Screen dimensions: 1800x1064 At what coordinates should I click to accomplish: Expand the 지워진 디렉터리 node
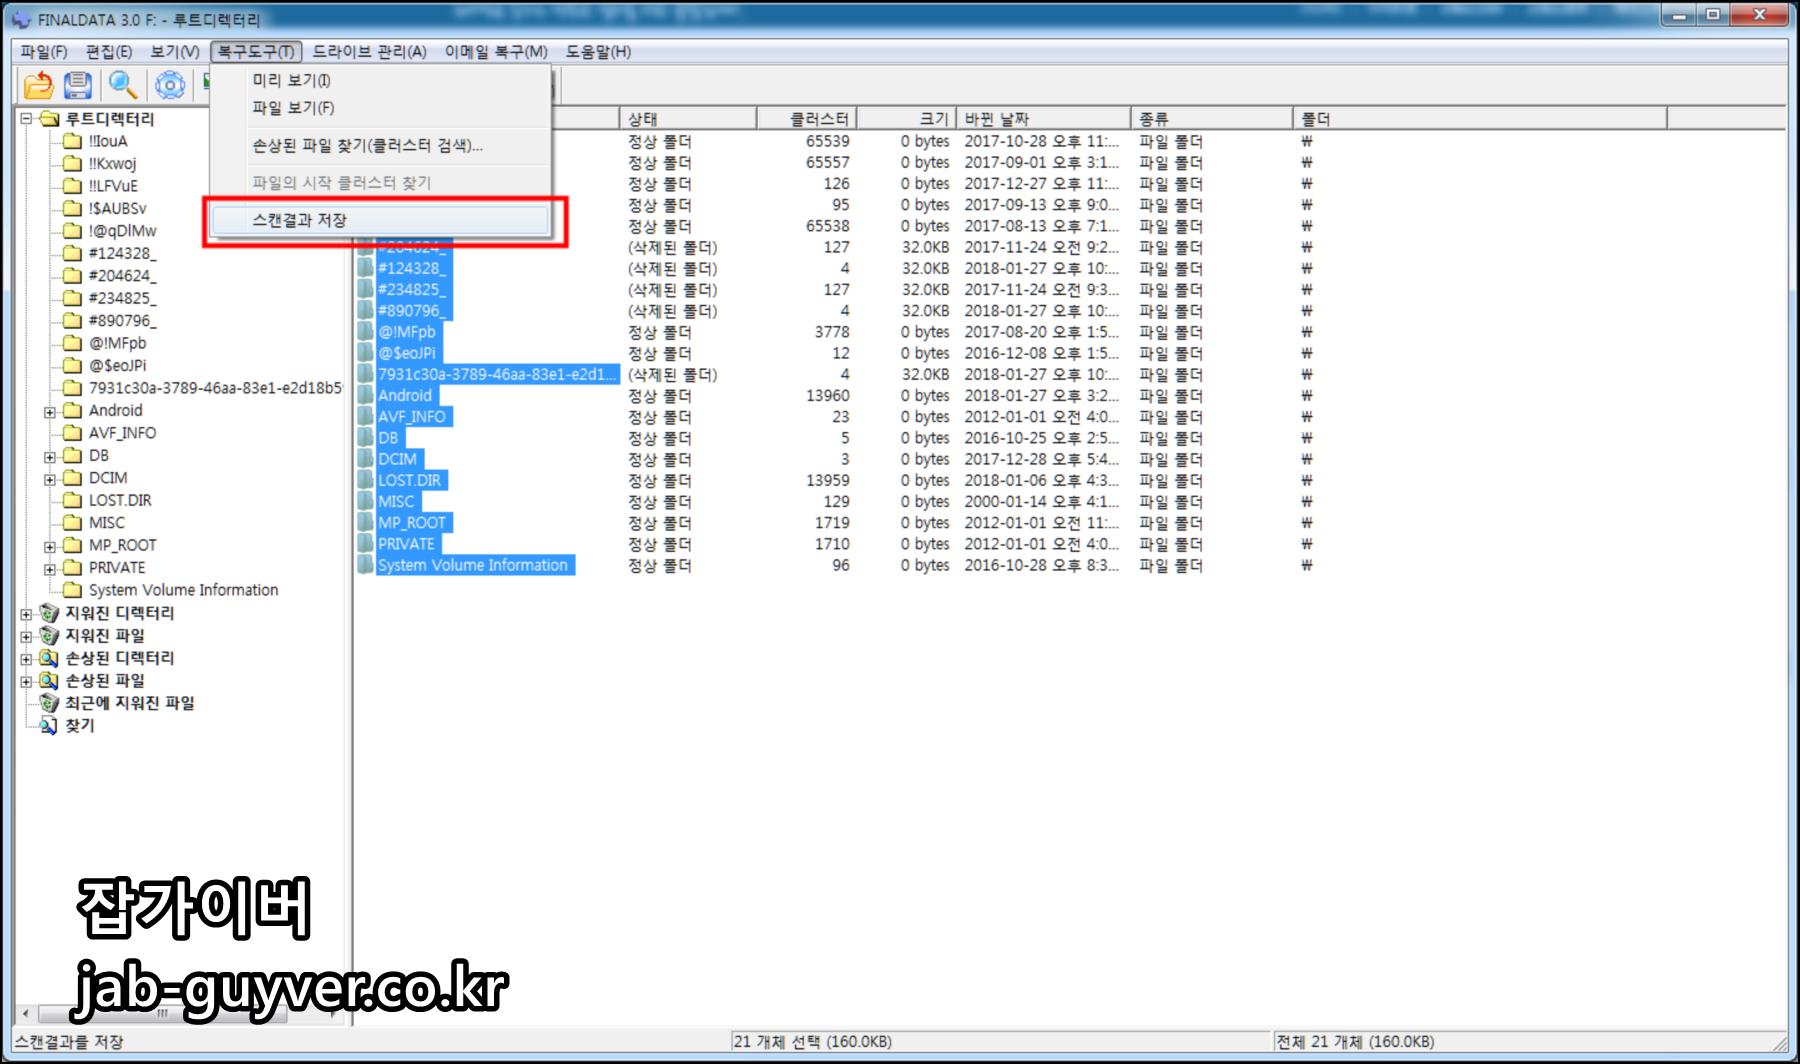coord(27,613)
